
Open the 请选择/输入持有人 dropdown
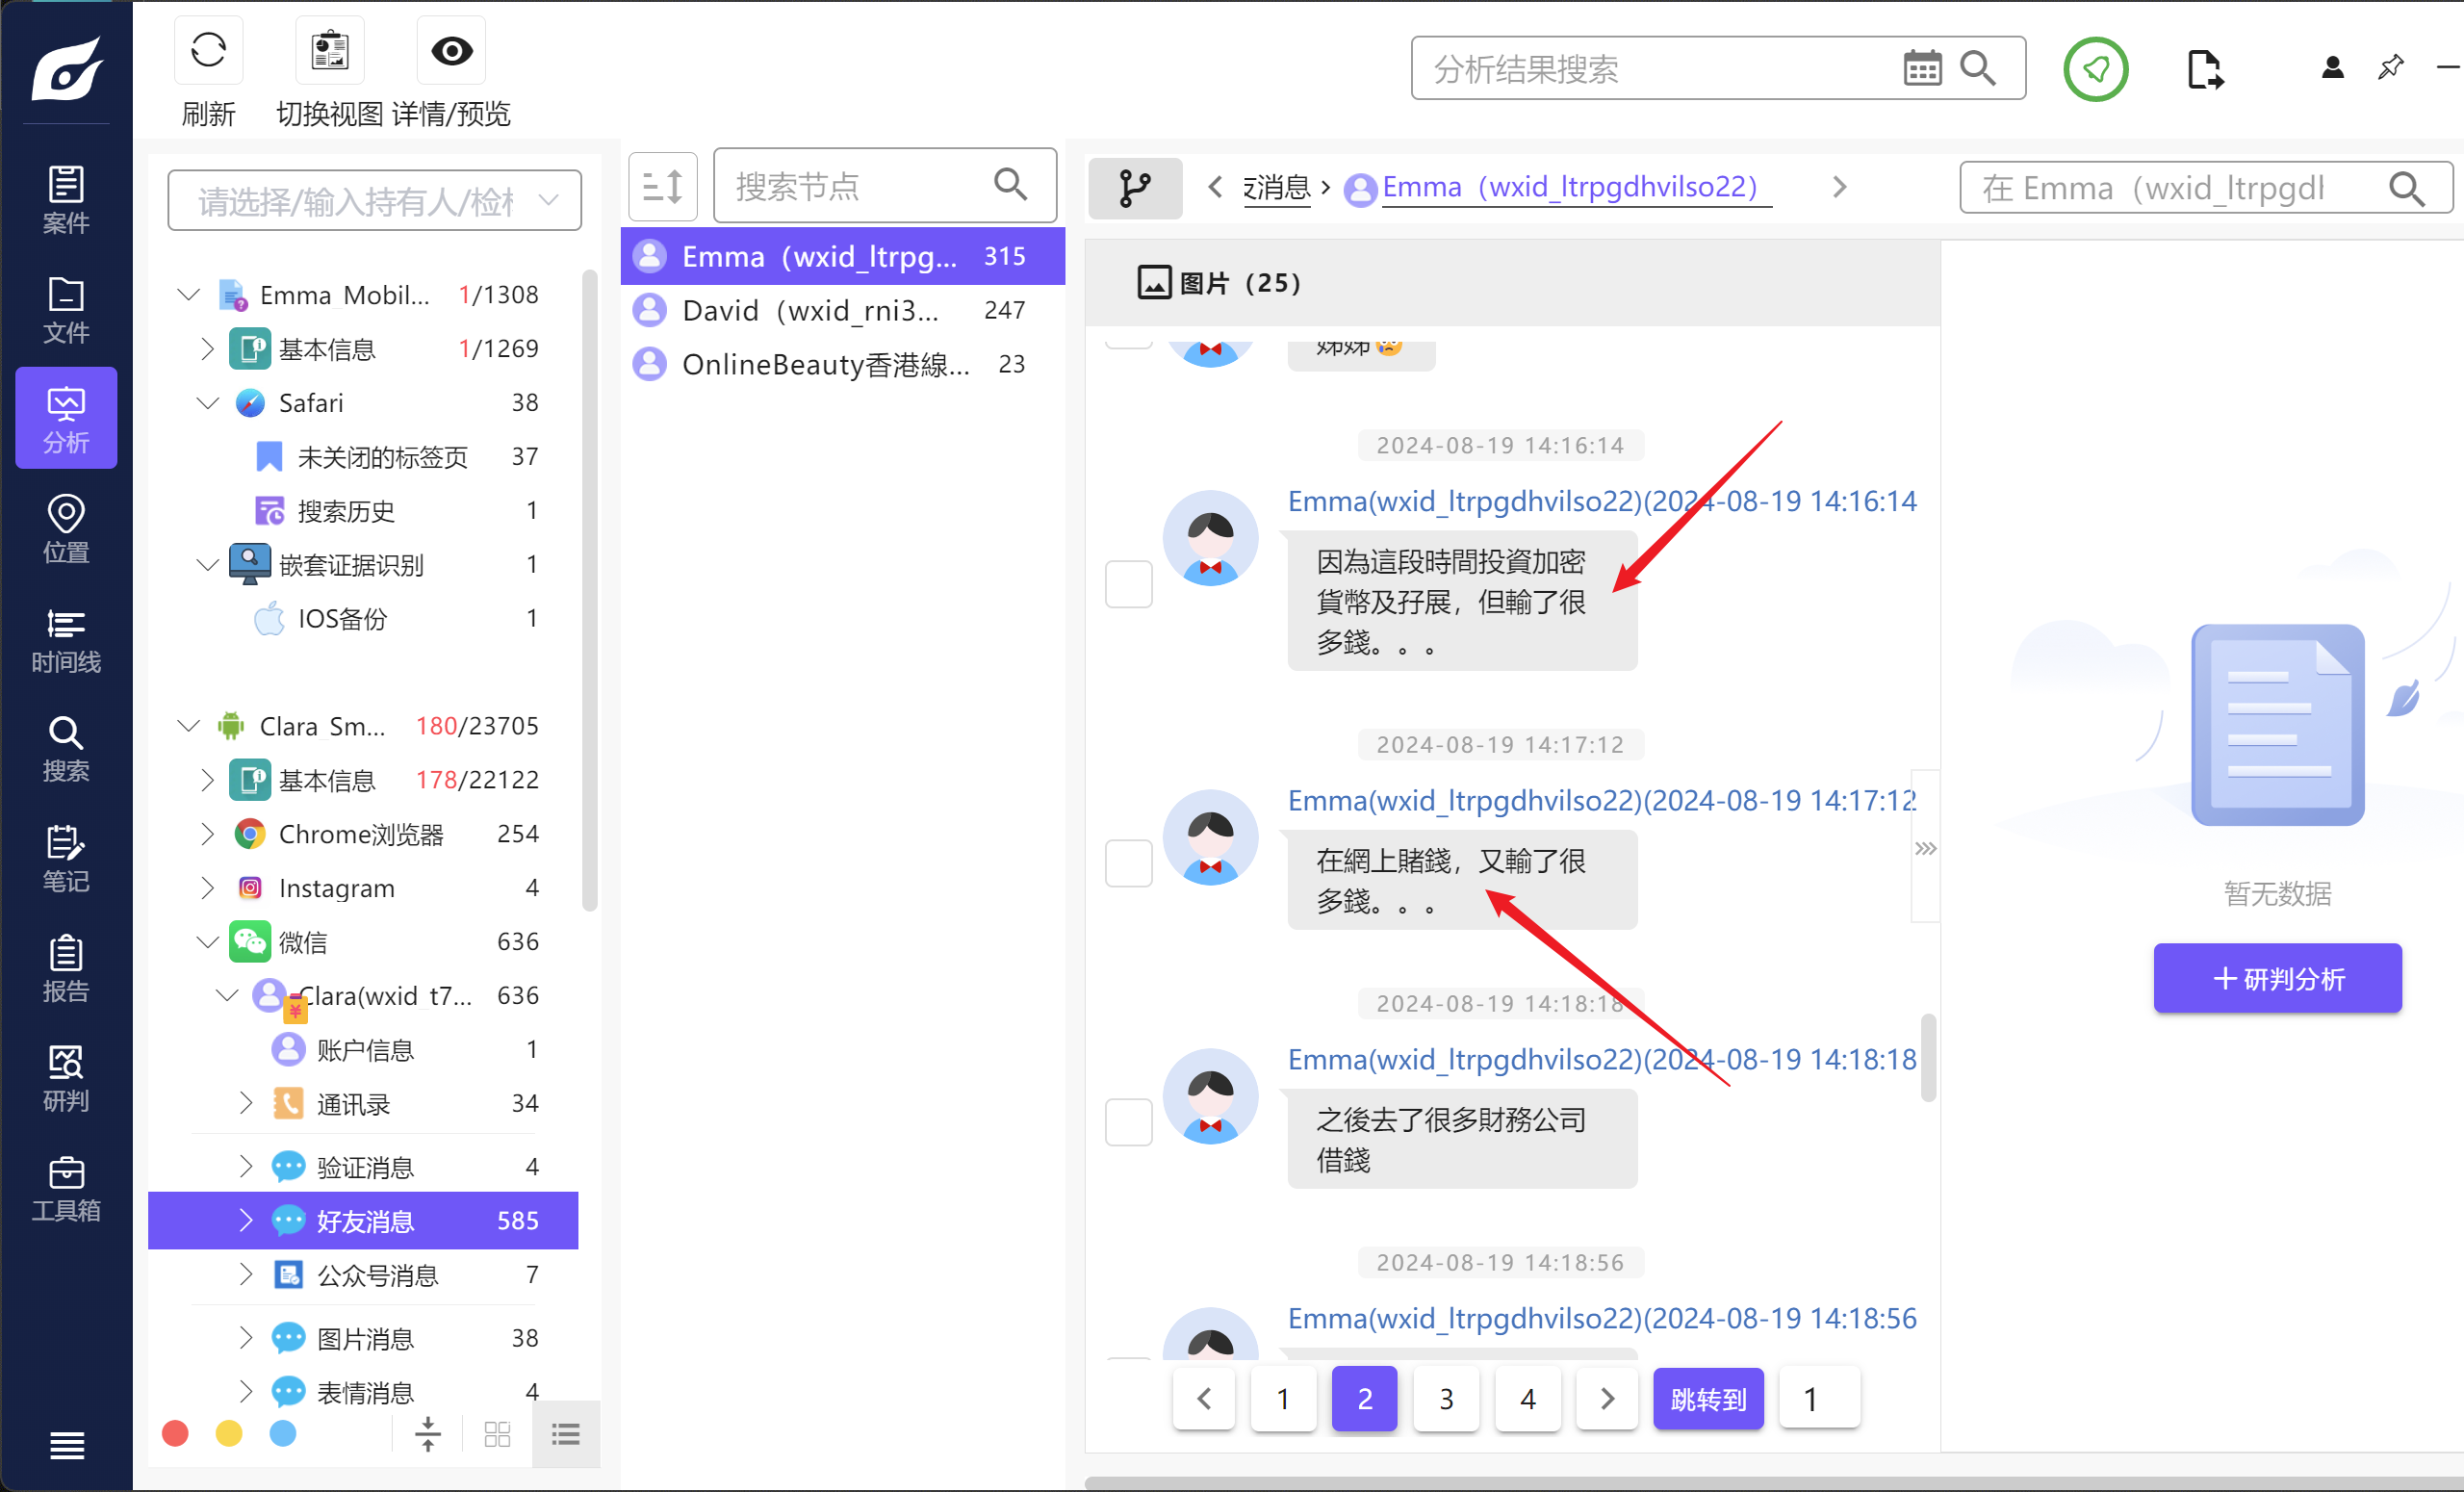[x=375, y=201]
